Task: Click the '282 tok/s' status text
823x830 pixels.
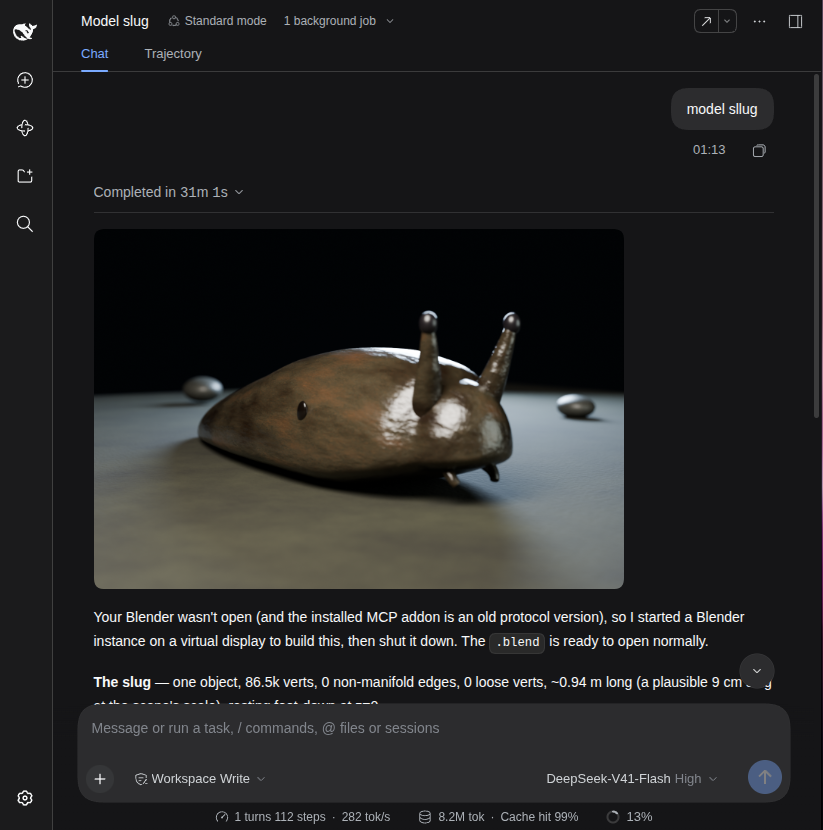Action: tap(366, 817)
